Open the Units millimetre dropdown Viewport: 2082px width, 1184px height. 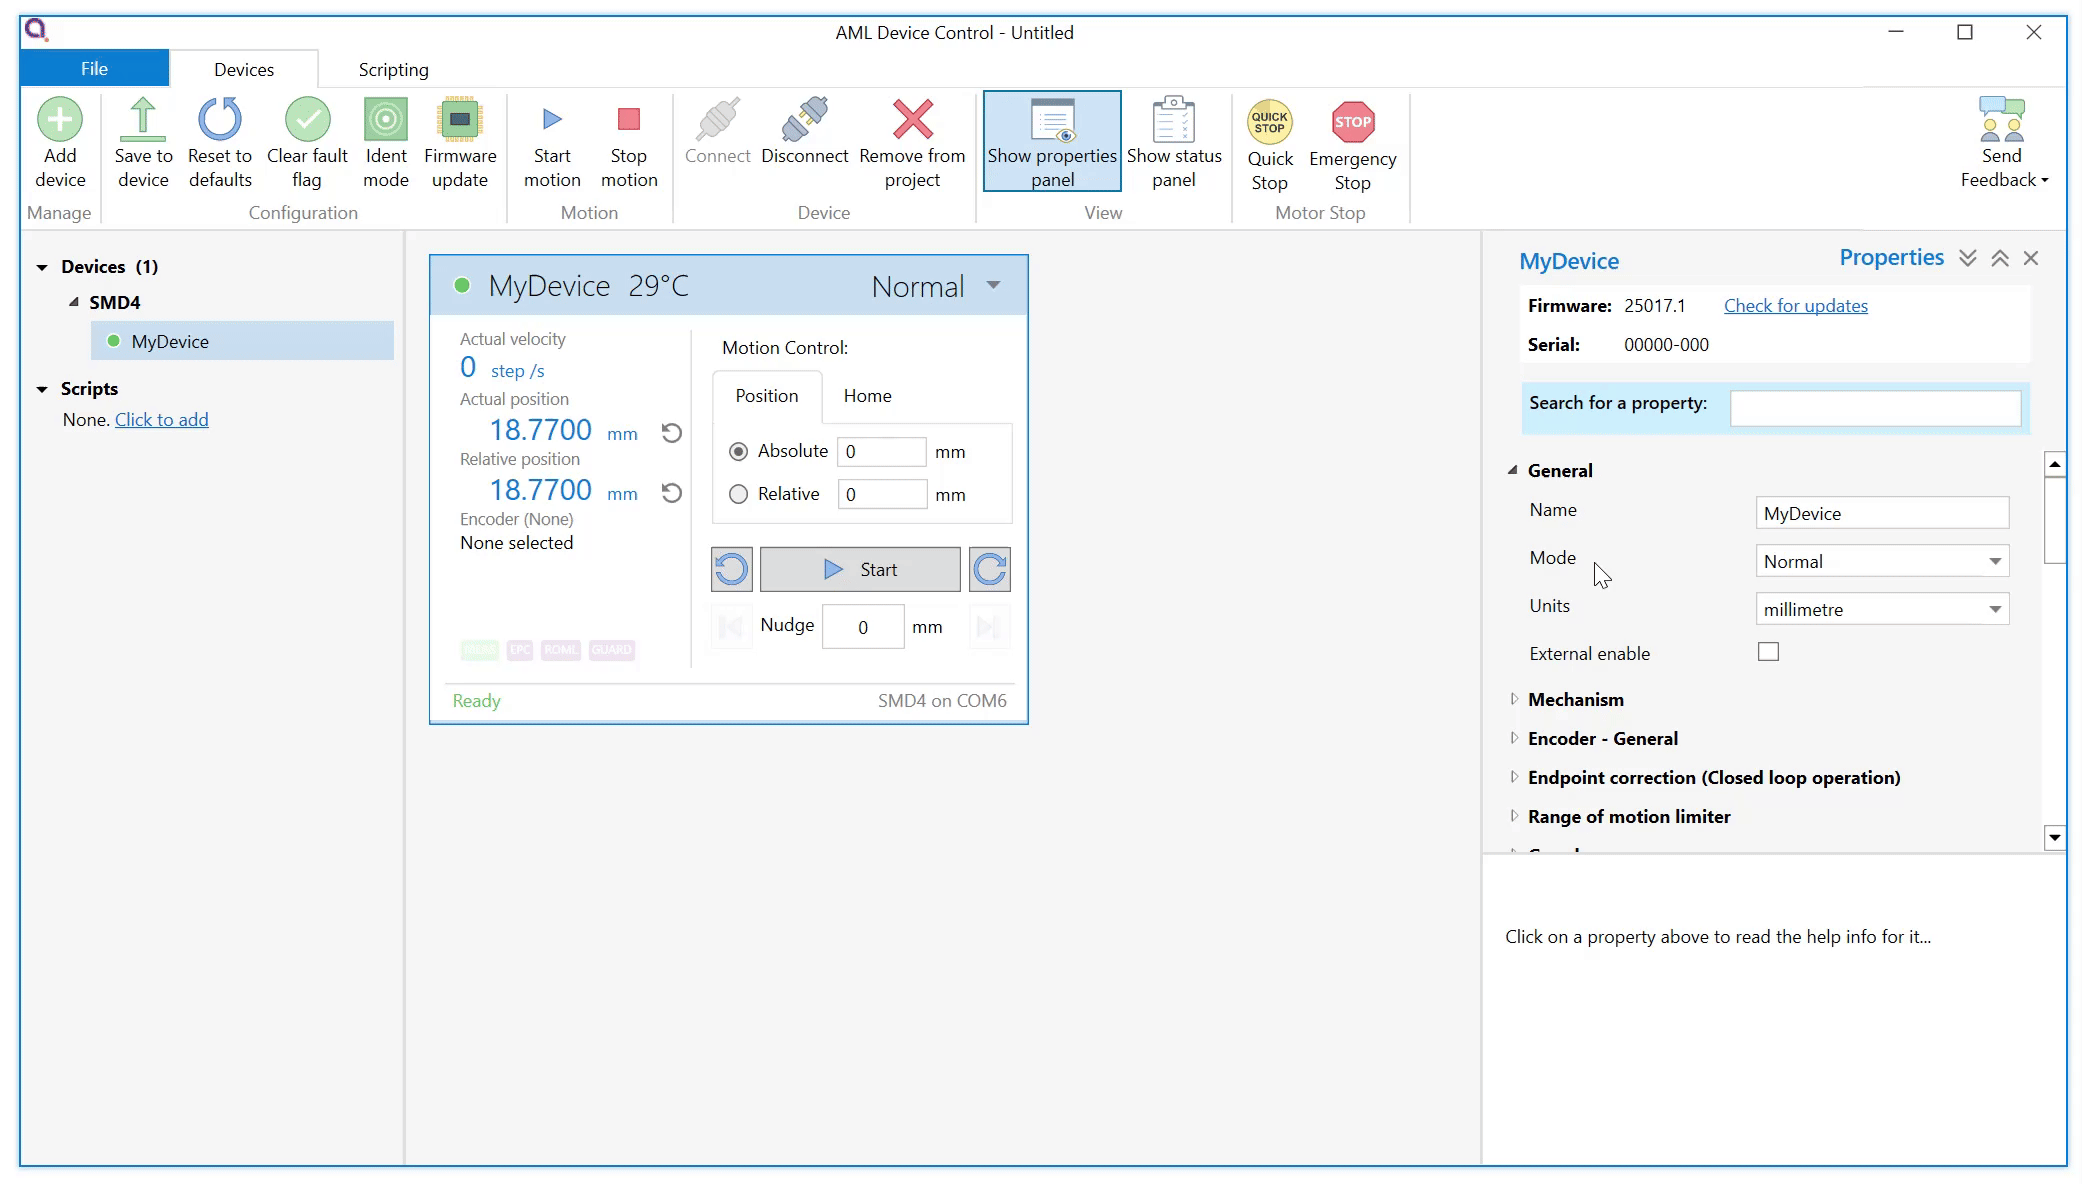click(x=1881, y=609)
